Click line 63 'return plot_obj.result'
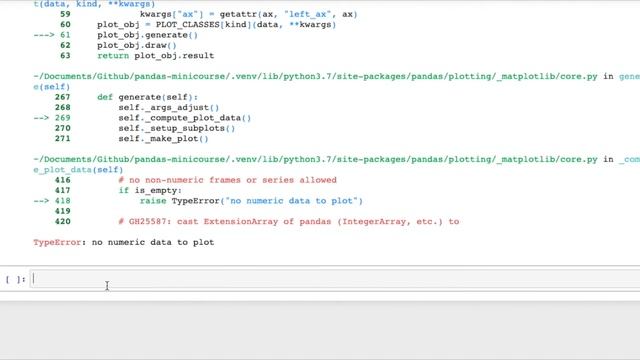Image resolution: width=640 pixels, height=360 pixels. [x=156, y=56]
